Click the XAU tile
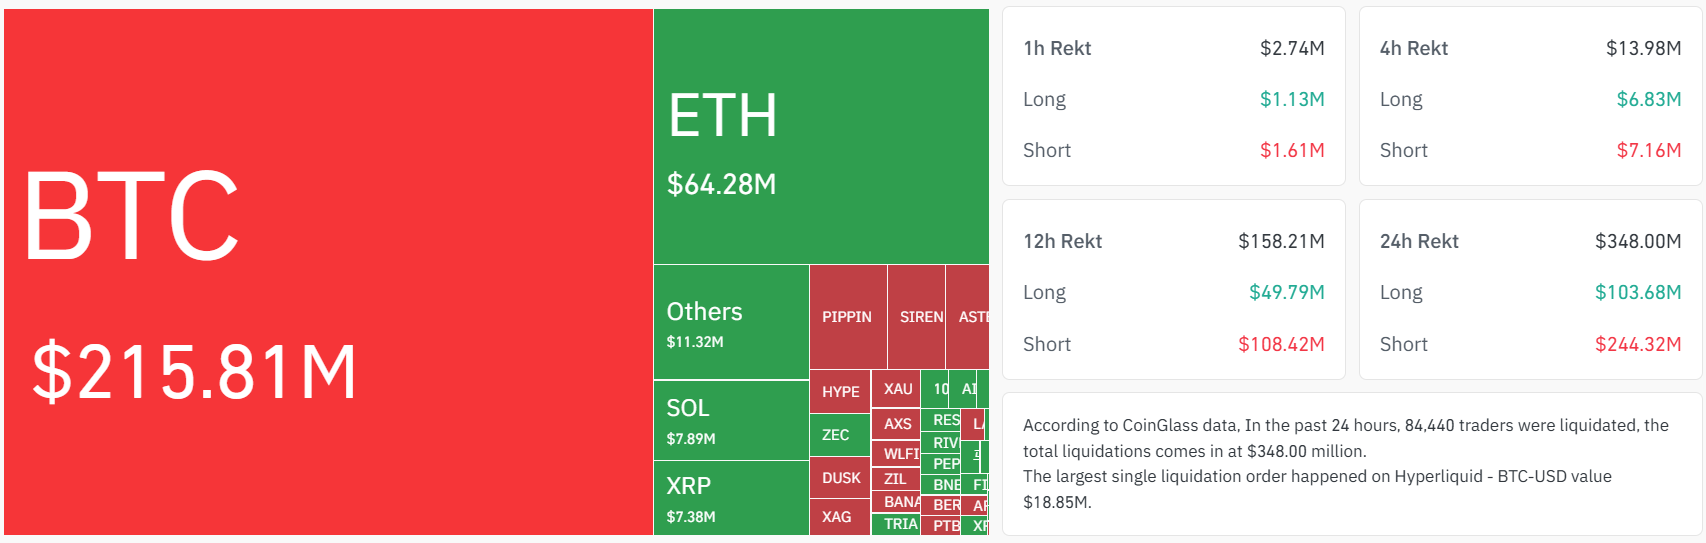Viewport: 1706px width, 543px height. coord(896,389)
